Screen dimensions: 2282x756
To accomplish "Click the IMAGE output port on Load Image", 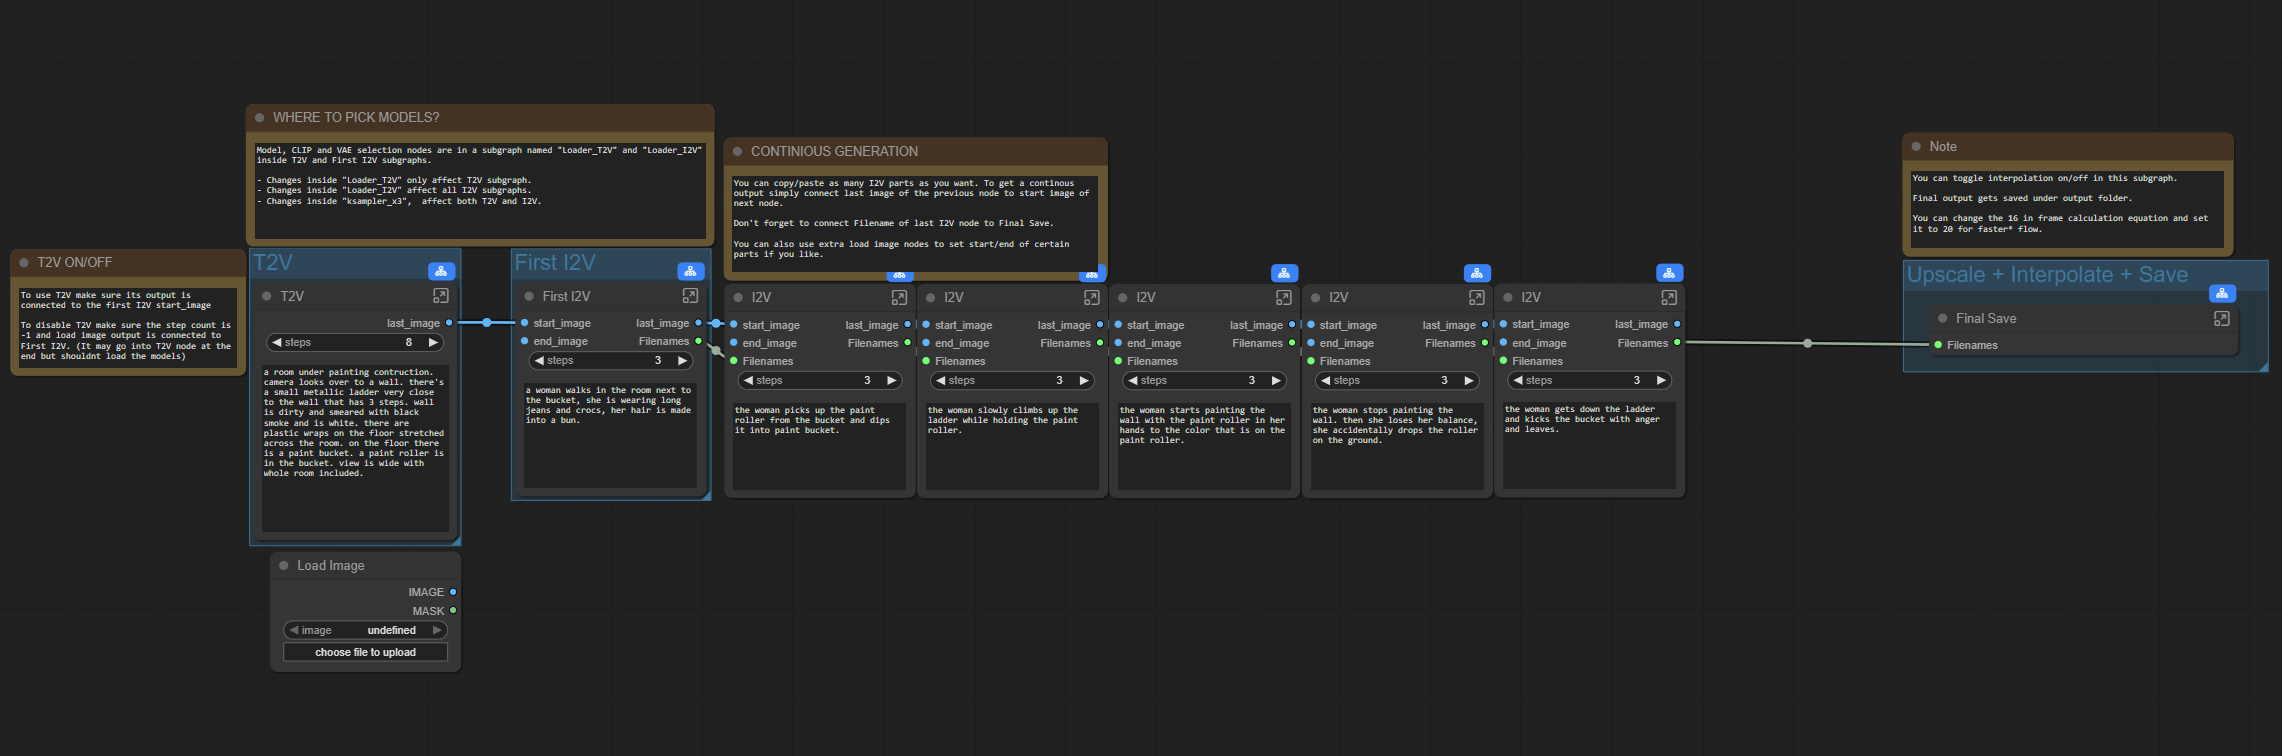I will [453, 592].
